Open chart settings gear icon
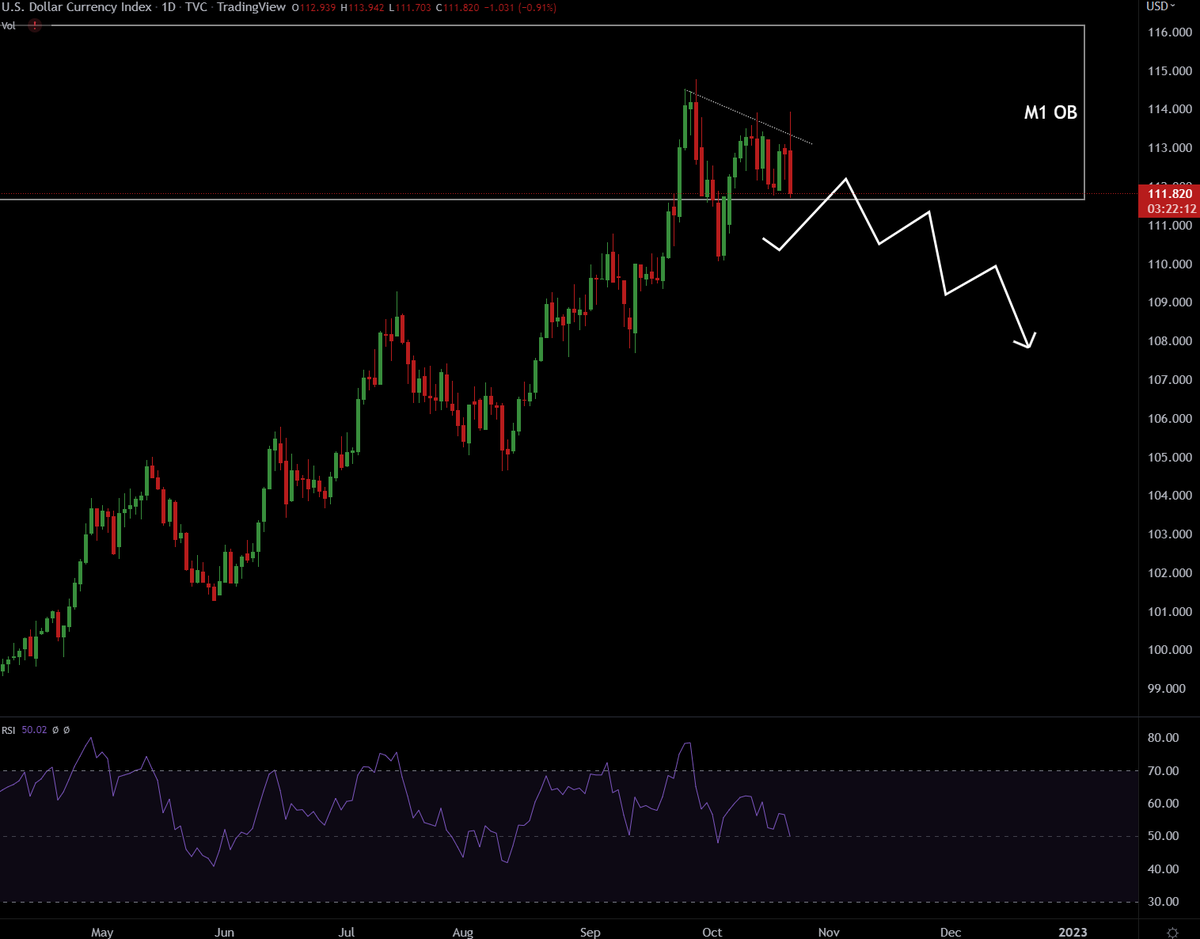Viewport: 1200px width, 939px height. click(x=1170, y=931)
